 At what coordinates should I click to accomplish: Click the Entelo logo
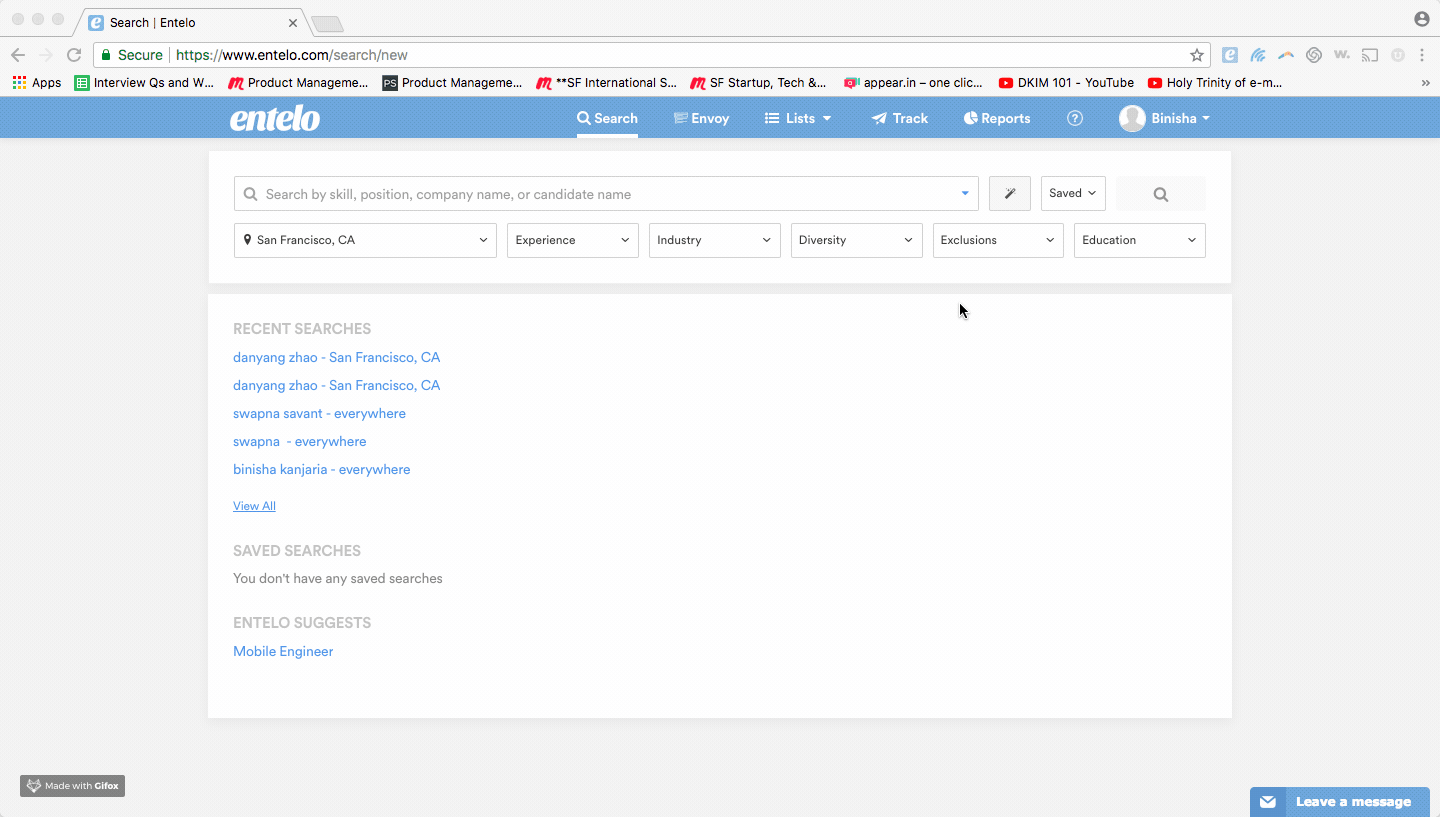275,119
